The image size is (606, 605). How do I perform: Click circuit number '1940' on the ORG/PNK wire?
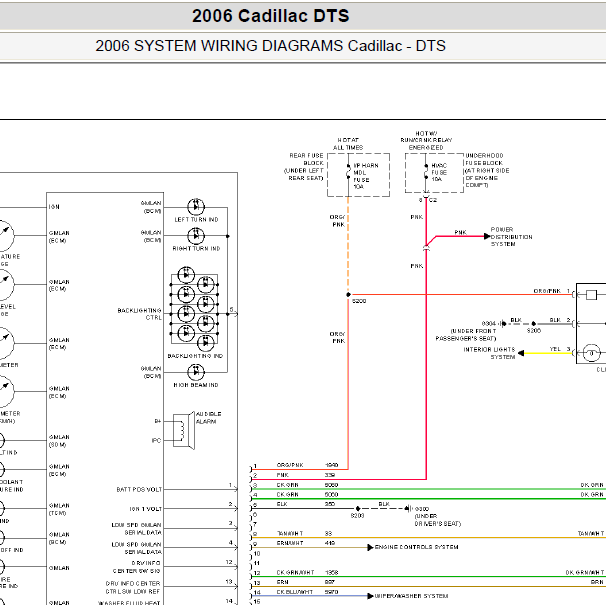(x=332, y=465)
